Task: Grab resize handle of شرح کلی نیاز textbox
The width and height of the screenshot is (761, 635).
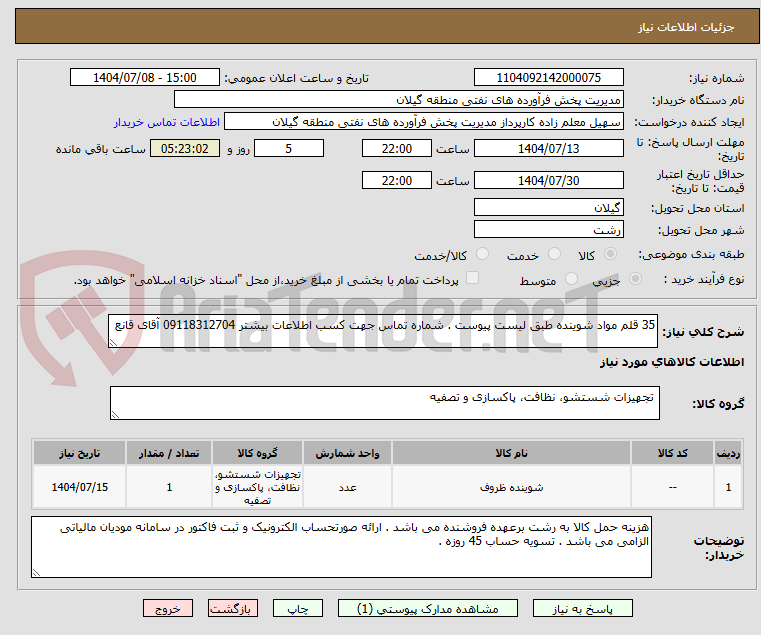Action: [x=113, y=343]
